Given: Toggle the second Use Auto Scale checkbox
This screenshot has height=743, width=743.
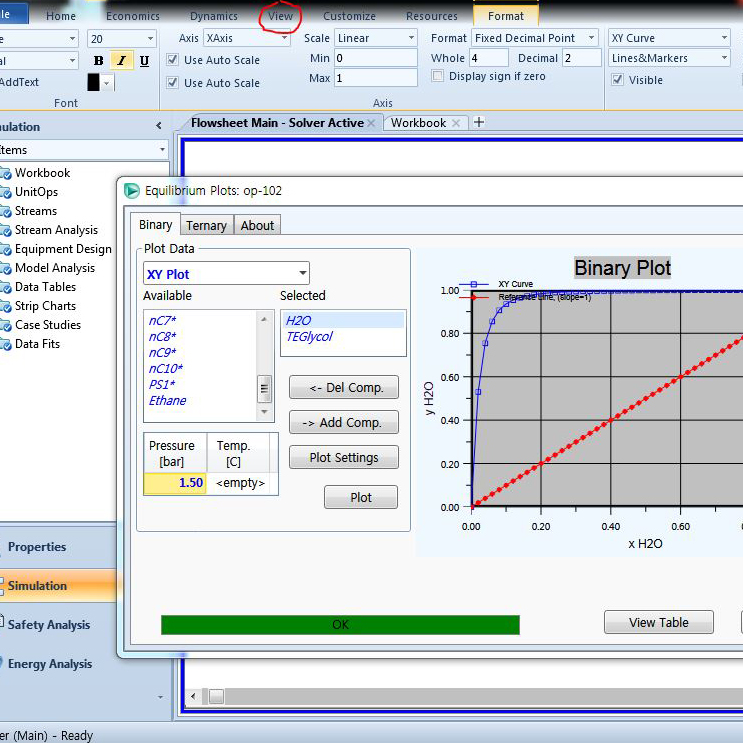Looking at the screenshot, I should coord(172,83).
